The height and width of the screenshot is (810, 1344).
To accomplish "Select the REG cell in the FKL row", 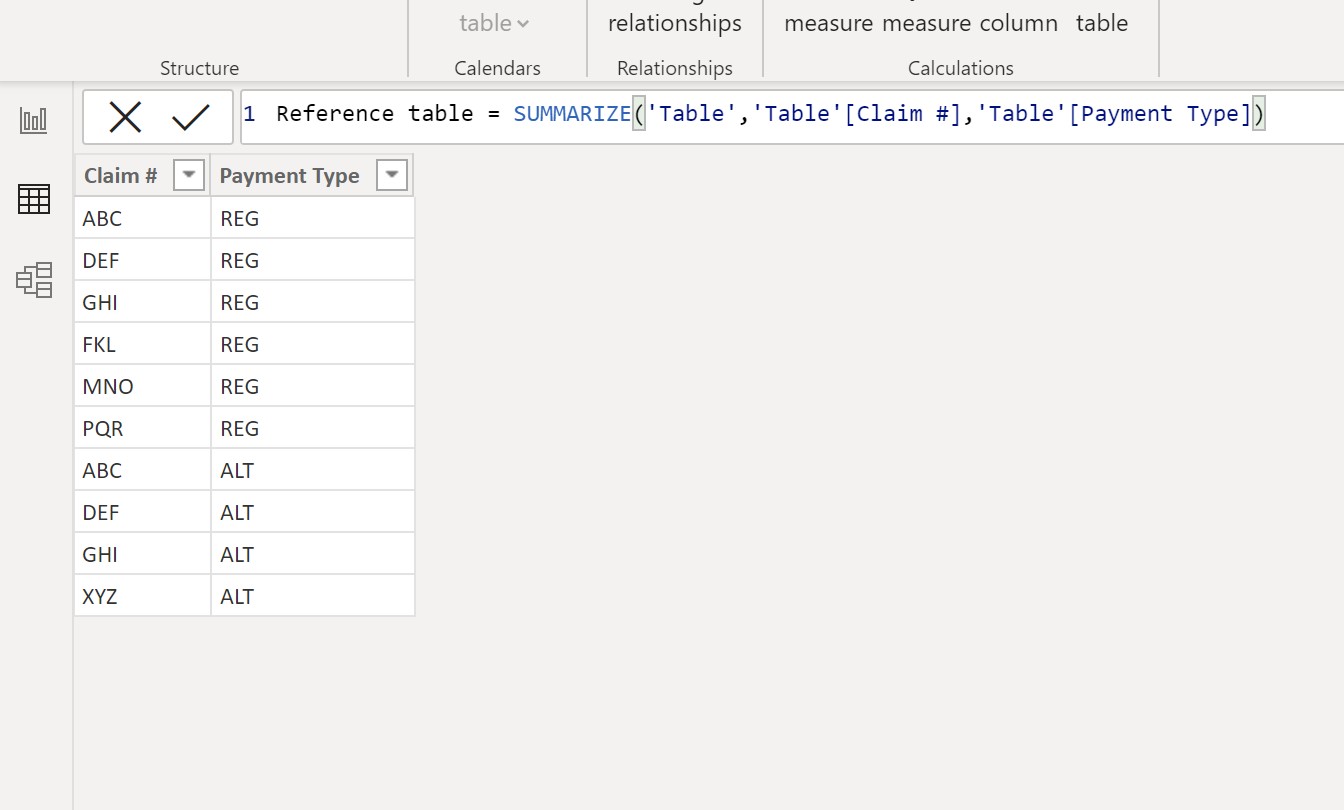I will point(312,344).
